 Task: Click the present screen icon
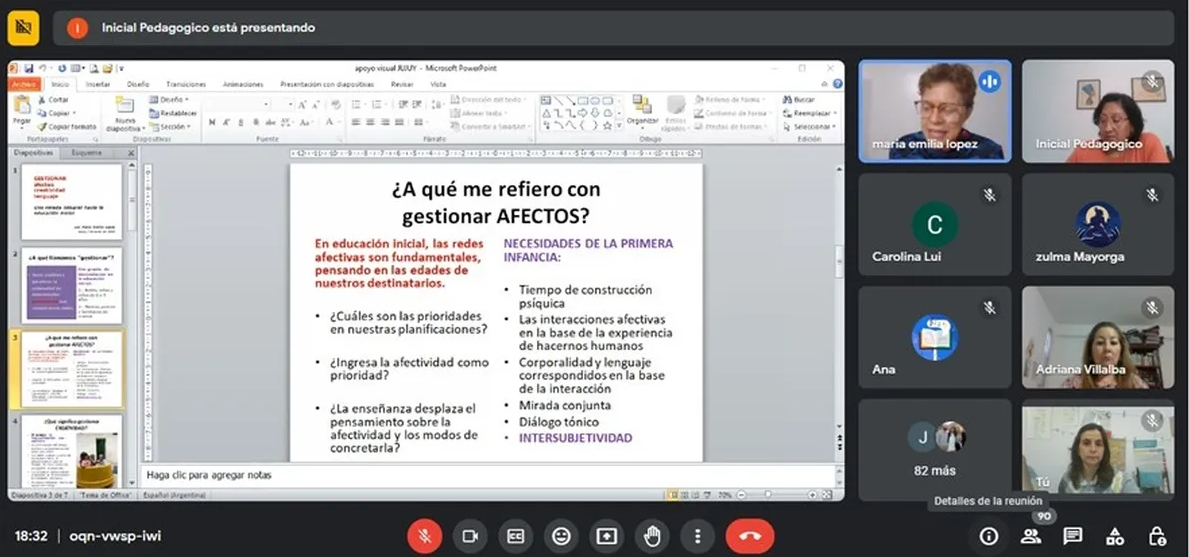coord(607,536)
